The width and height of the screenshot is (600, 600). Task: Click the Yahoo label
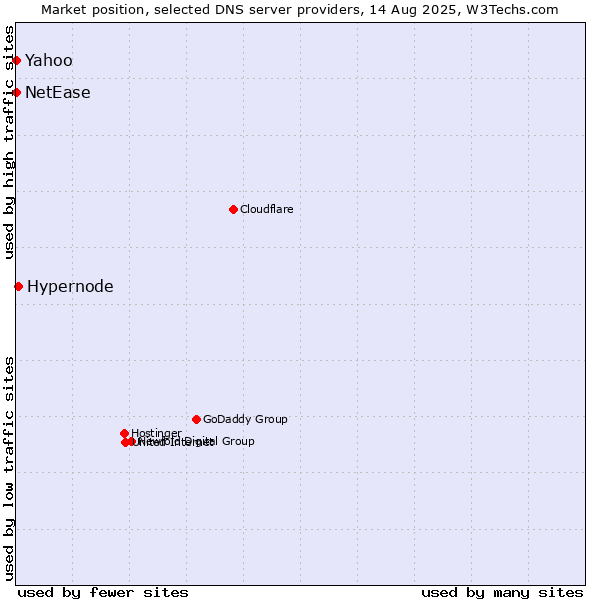coord(49,60)
